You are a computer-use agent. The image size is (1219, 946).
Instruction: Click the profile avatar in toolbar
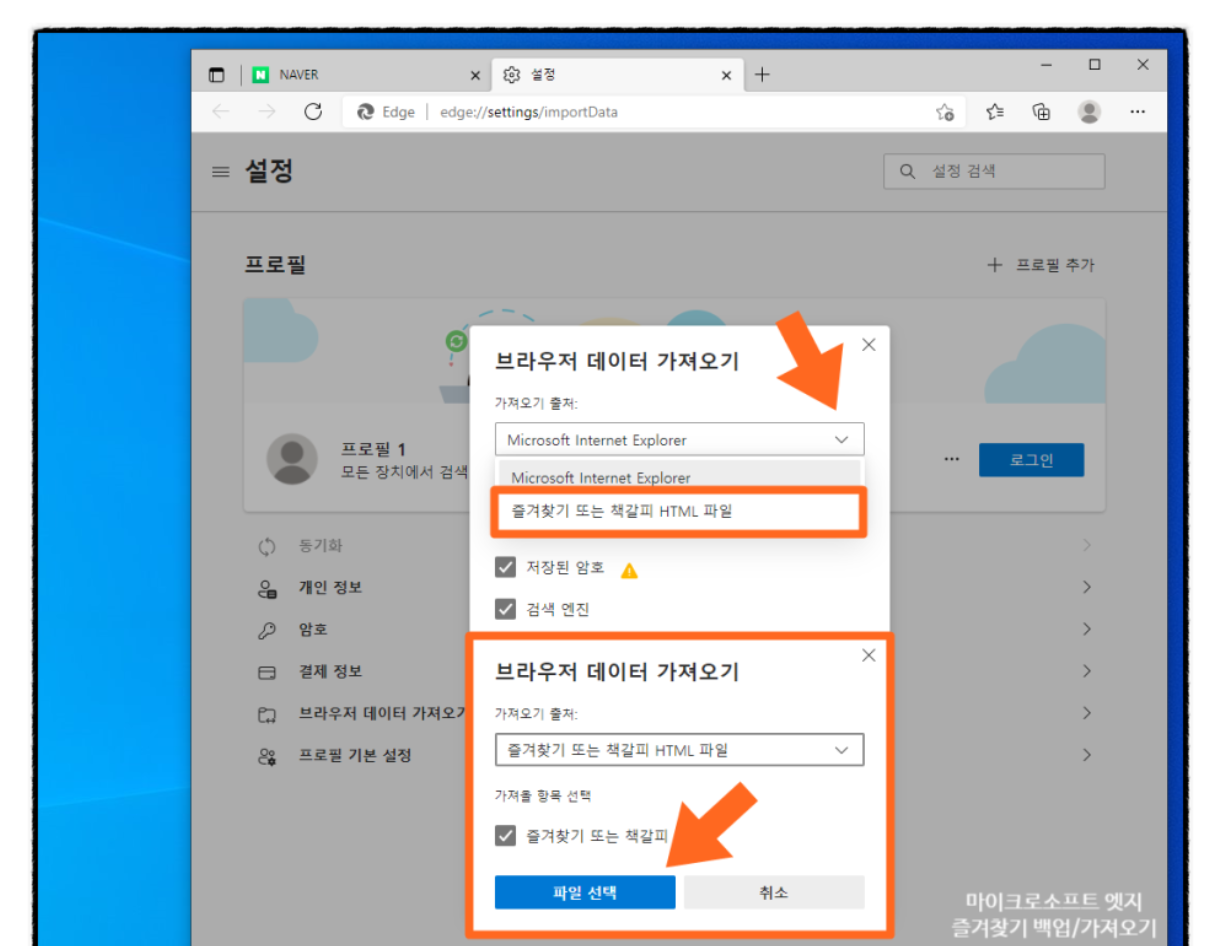click(1090, 112)
